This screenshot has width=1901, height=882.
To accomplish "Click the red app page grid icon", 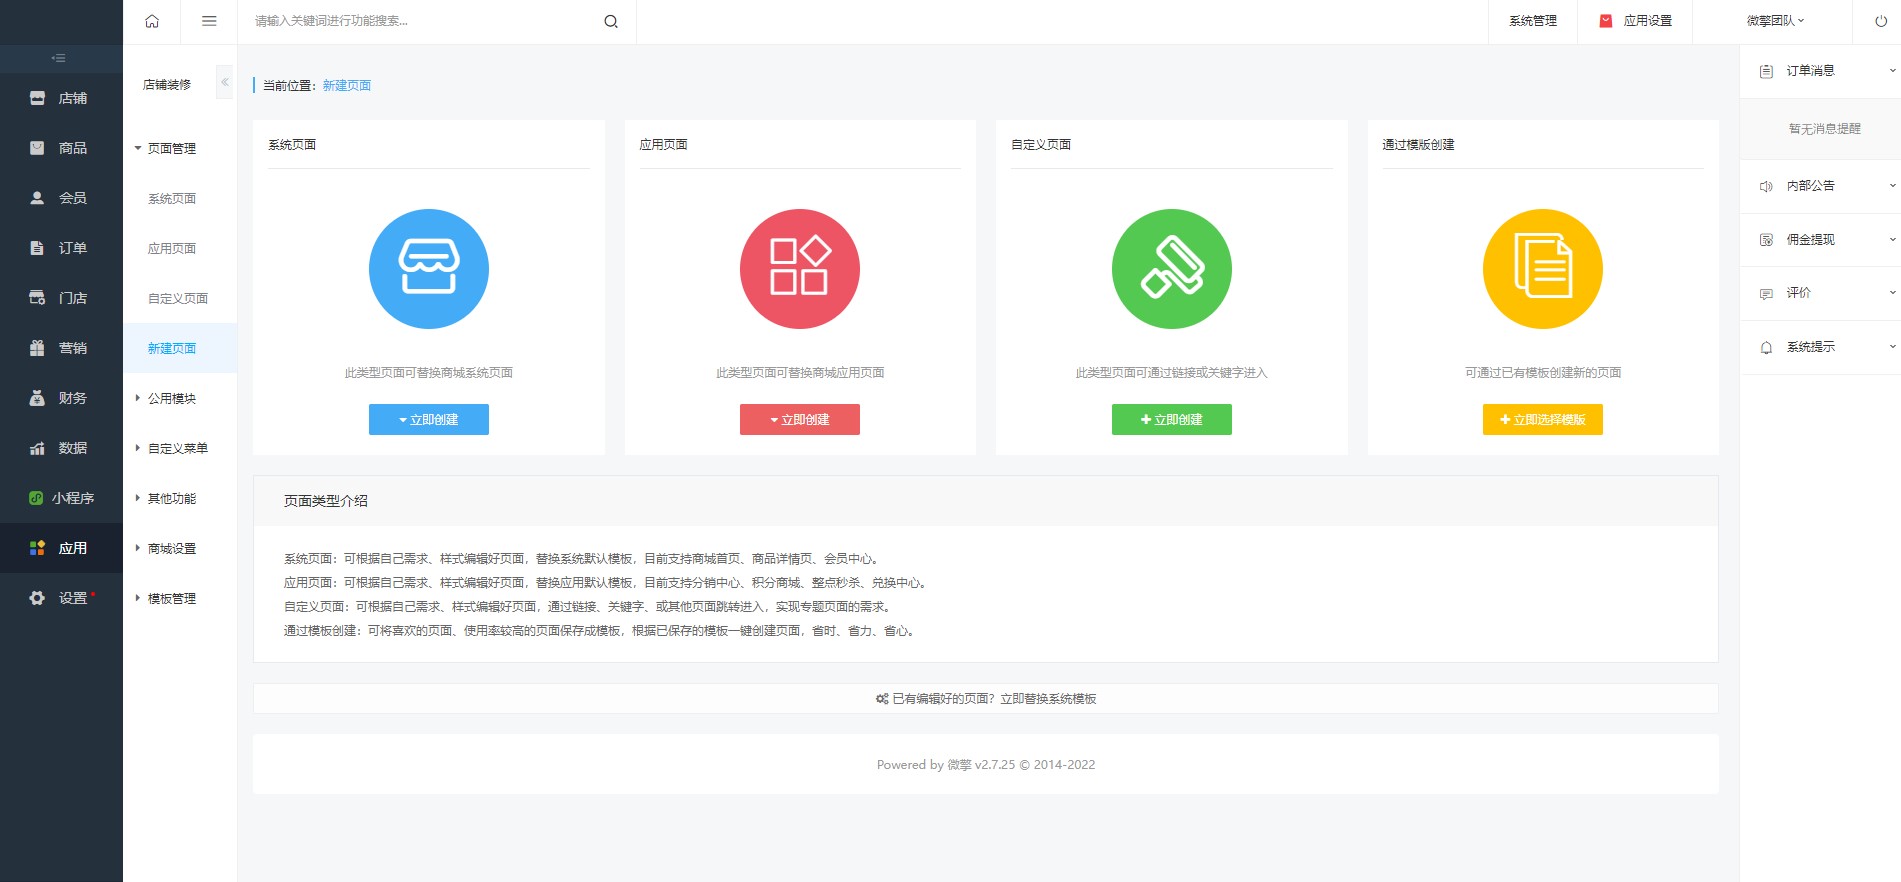I will [799, 268].
